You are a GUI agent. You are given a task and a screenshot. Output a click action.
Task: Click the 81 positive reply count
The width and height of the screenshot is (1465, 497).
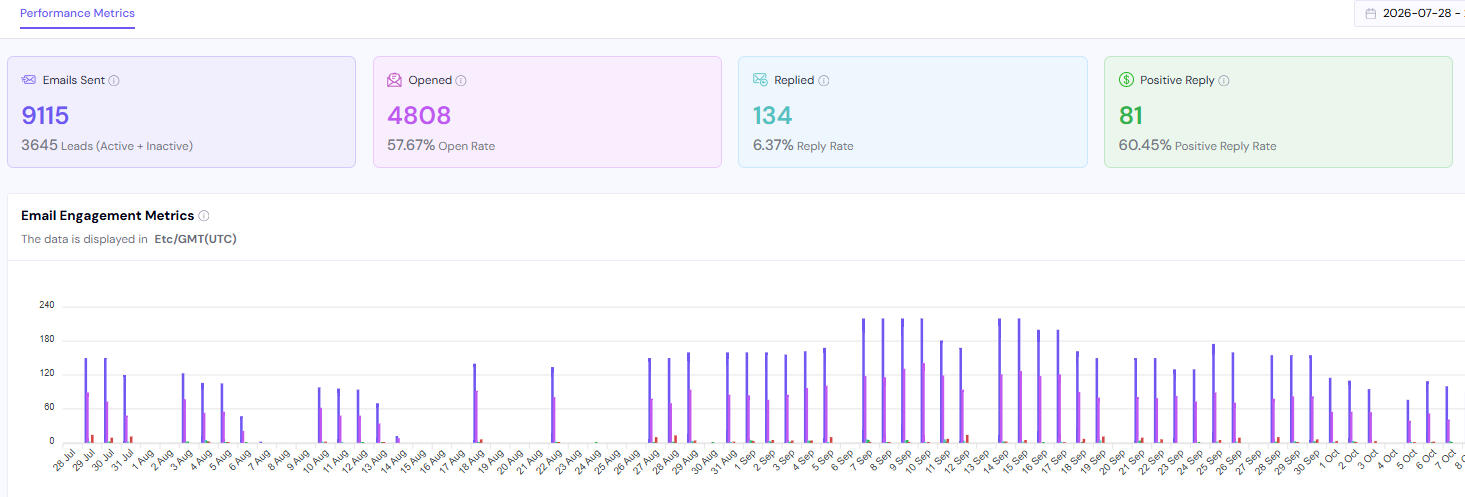1132,115
